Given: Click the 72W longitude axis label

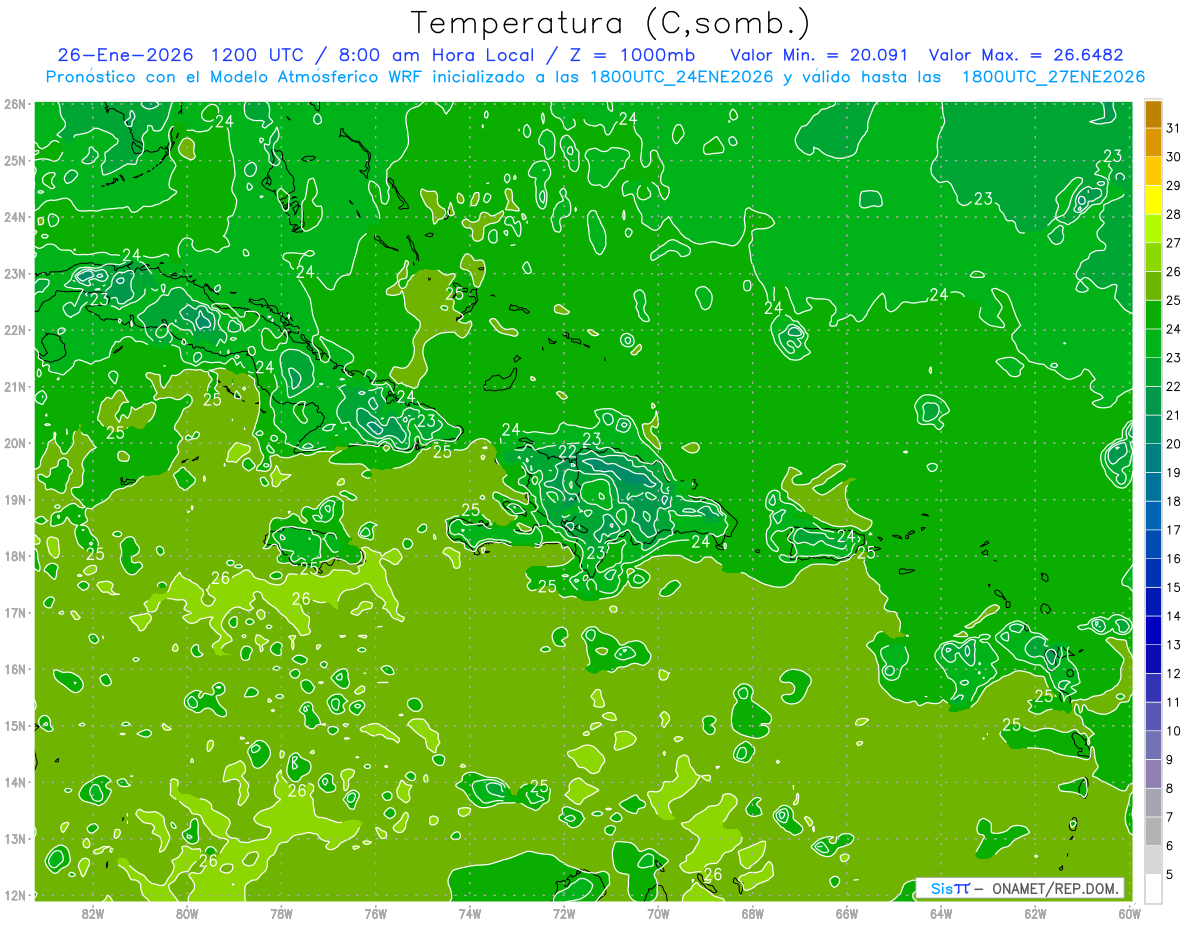Looking at the screenshot, I should point(564,914).
